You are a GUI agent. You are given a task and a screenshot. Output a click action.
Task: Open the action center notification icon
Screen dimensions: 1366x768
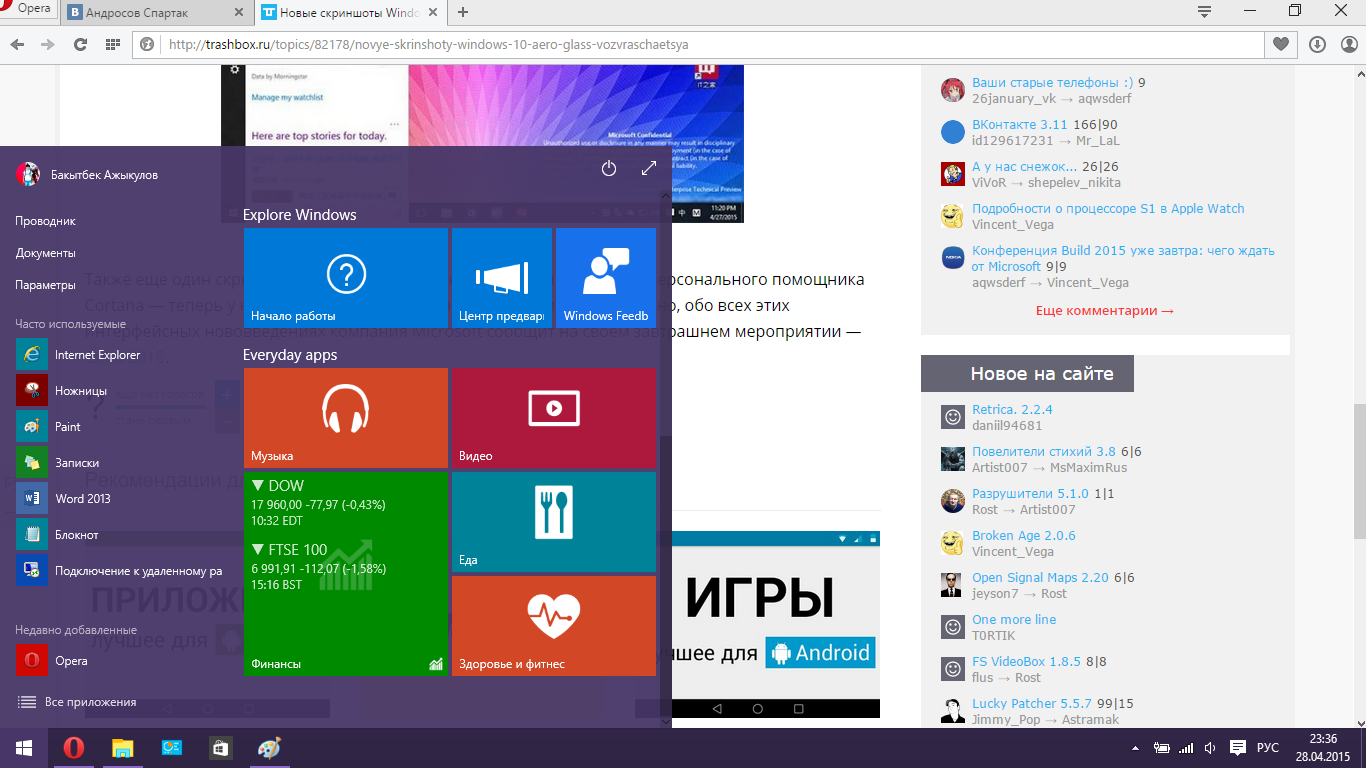[1237, 748]
